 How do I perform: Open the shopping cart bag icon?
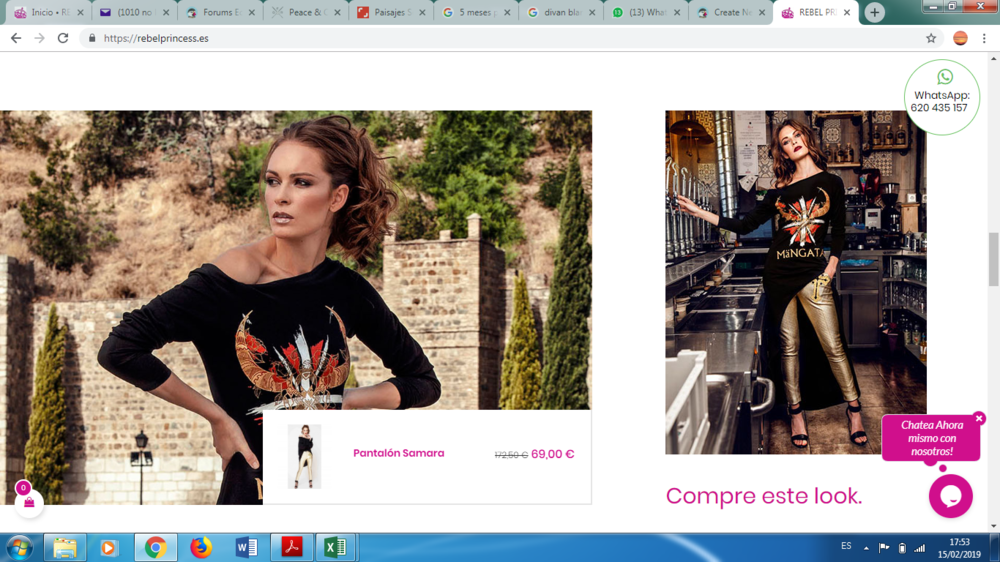[29, 503]
